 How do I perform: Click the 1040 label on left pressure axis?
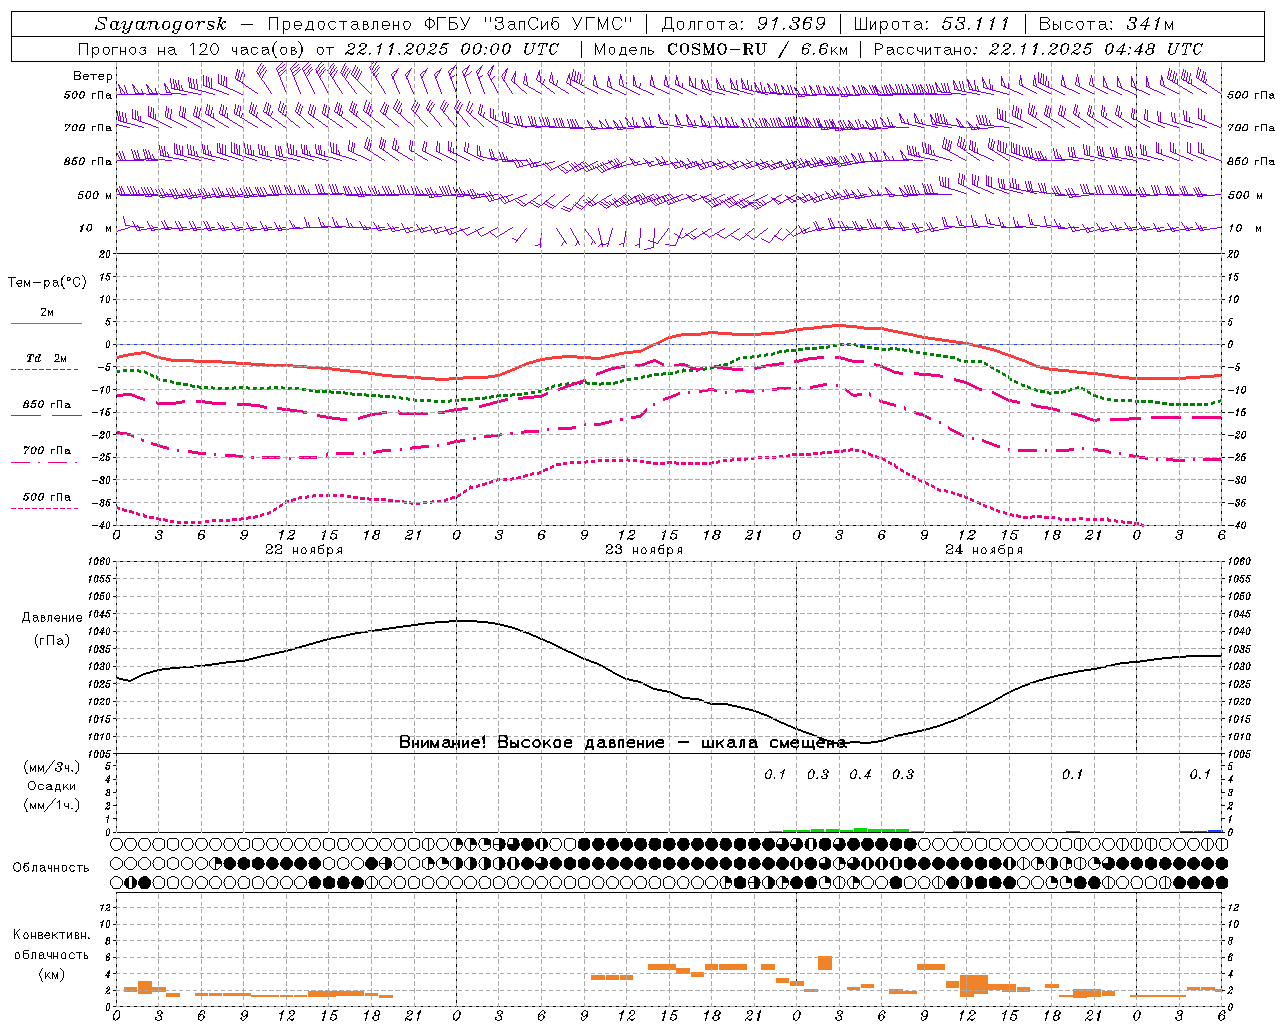coord(100,631)
